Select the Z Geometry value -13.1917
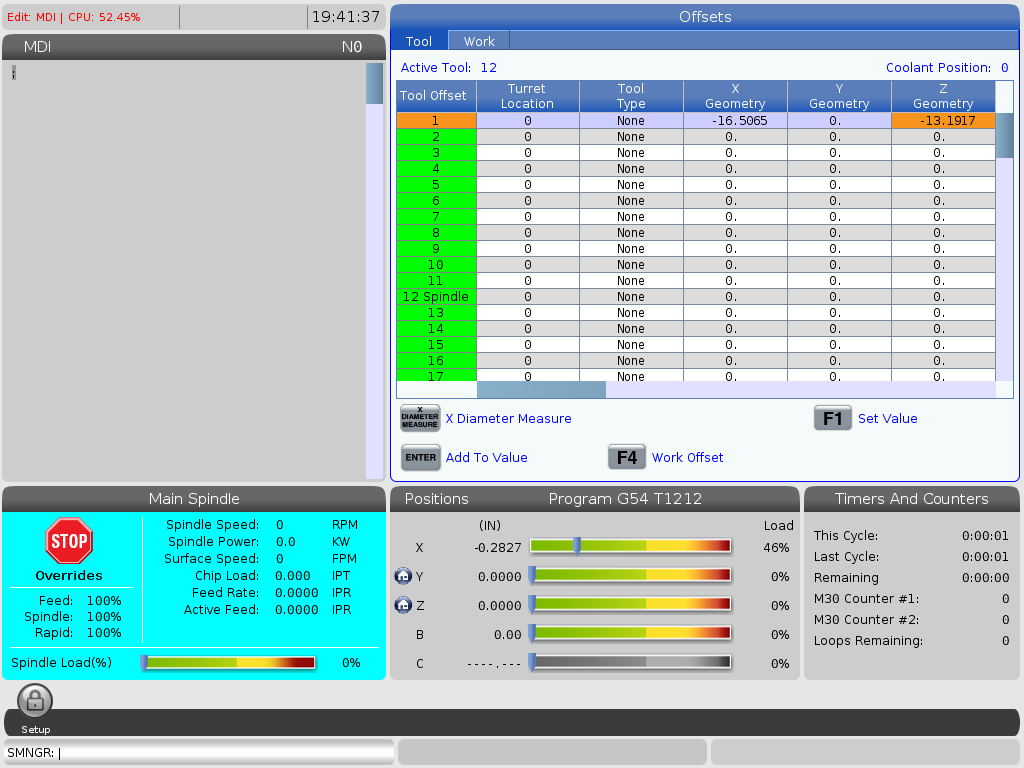Viewport: 1024px width, 768px height. click(943, 121)
